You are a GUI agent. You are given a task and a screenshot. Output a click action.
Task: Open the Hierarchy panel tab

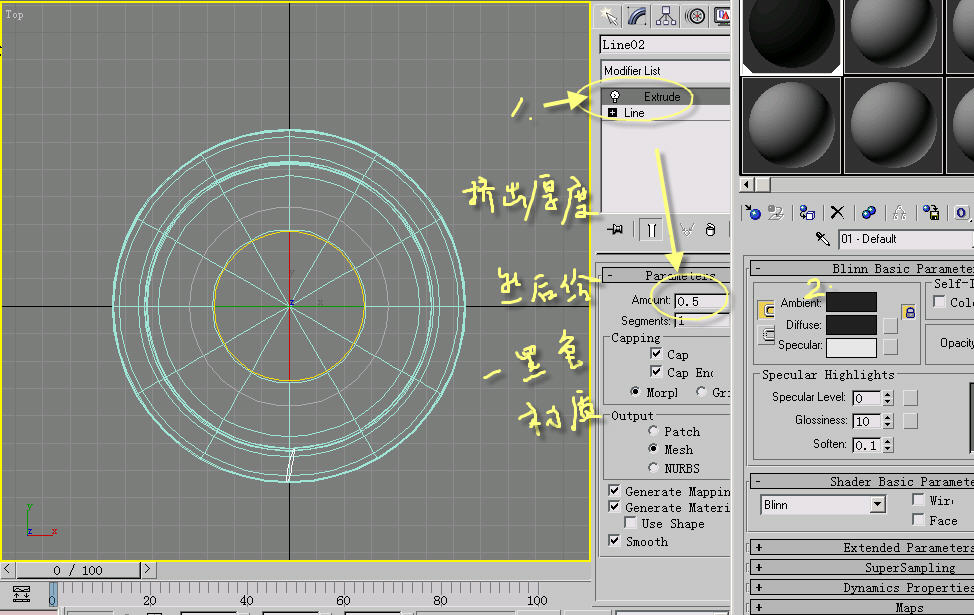[666, 16]
